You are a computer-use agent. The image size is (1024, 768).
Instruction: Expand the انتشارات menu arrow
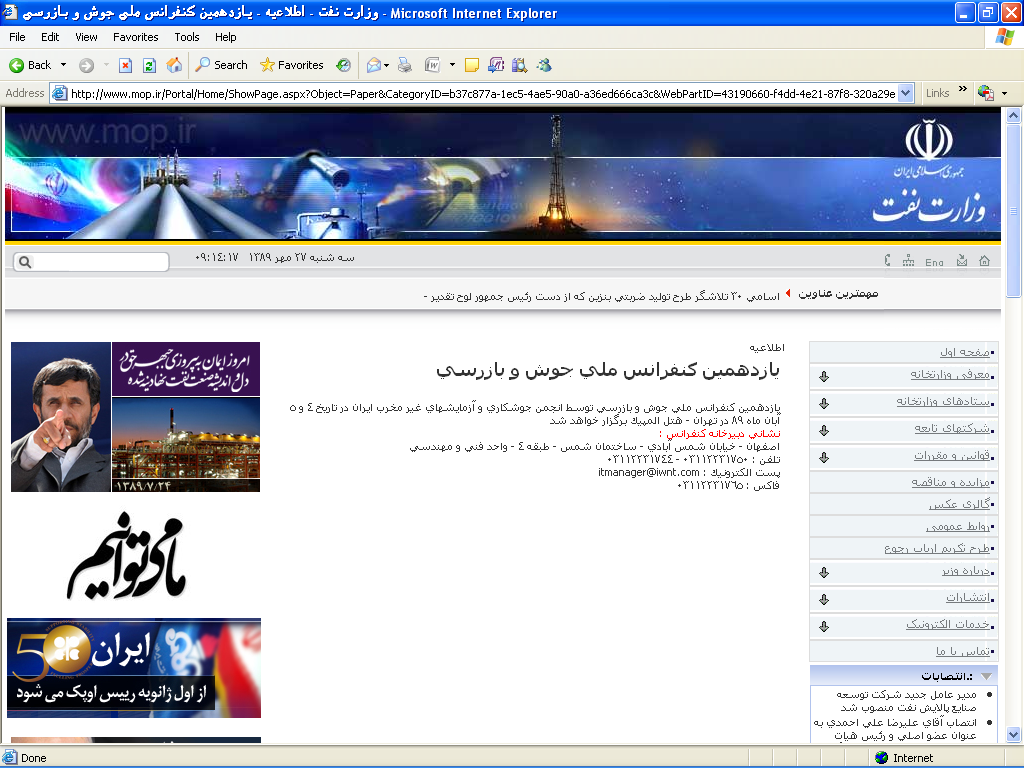point(824,599)
